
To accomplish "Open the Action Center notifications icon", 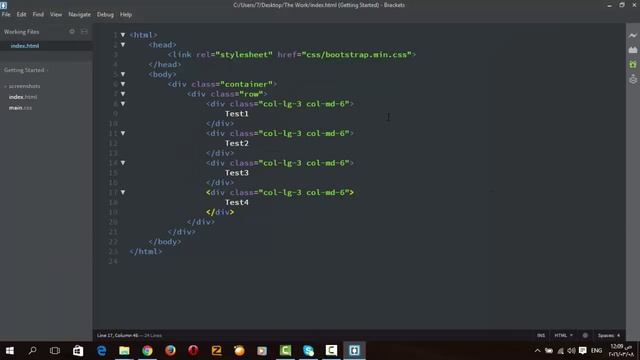I will coord(582,351).
